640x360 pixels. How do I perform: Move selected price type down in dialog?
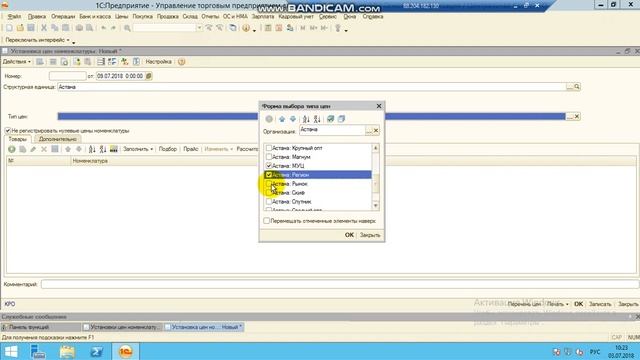coord(293,119)
